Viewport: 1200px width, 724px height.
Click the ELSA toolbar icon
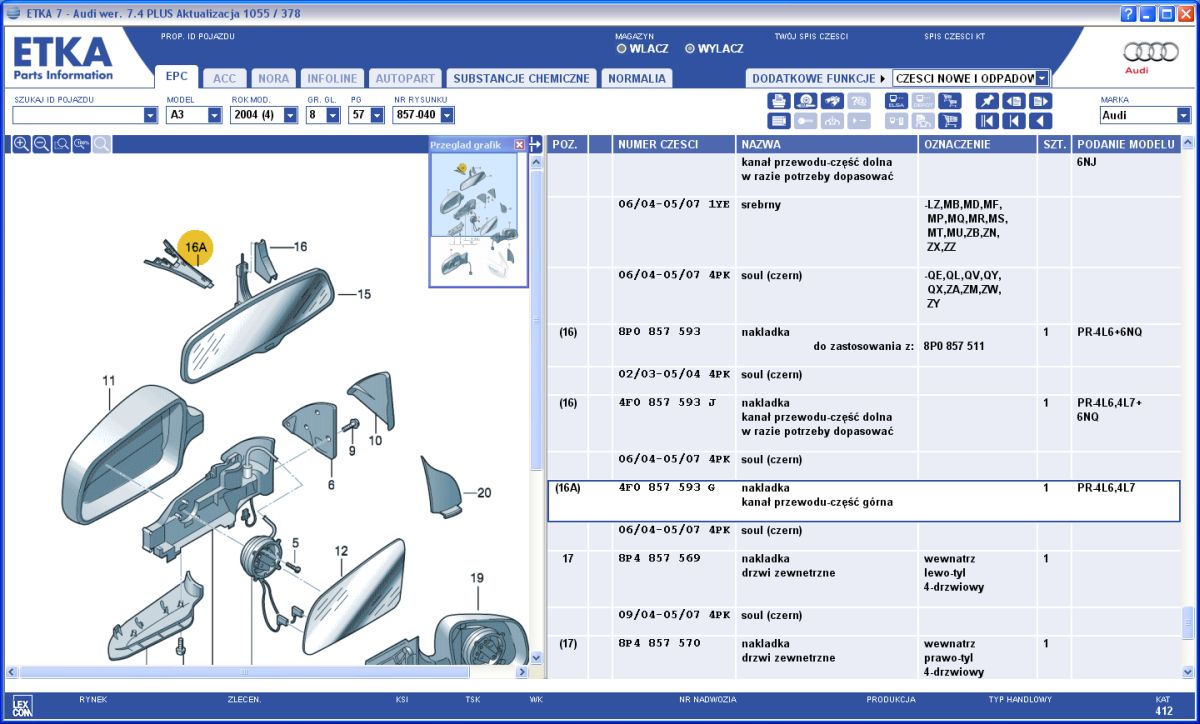coord(896,101)
